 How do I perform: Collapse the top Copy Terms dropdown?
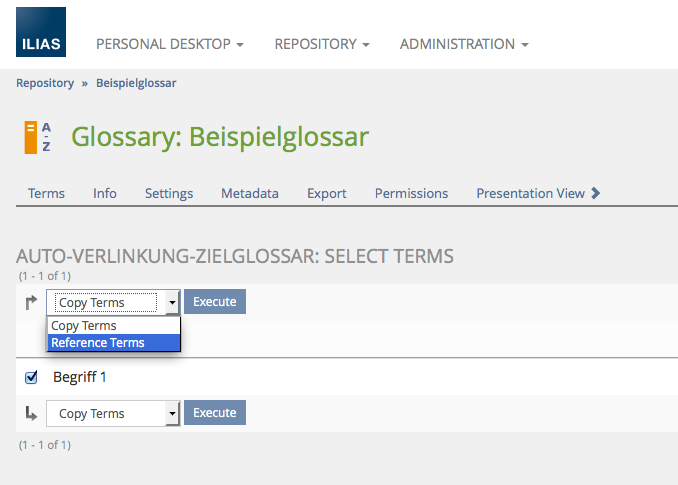112,302
